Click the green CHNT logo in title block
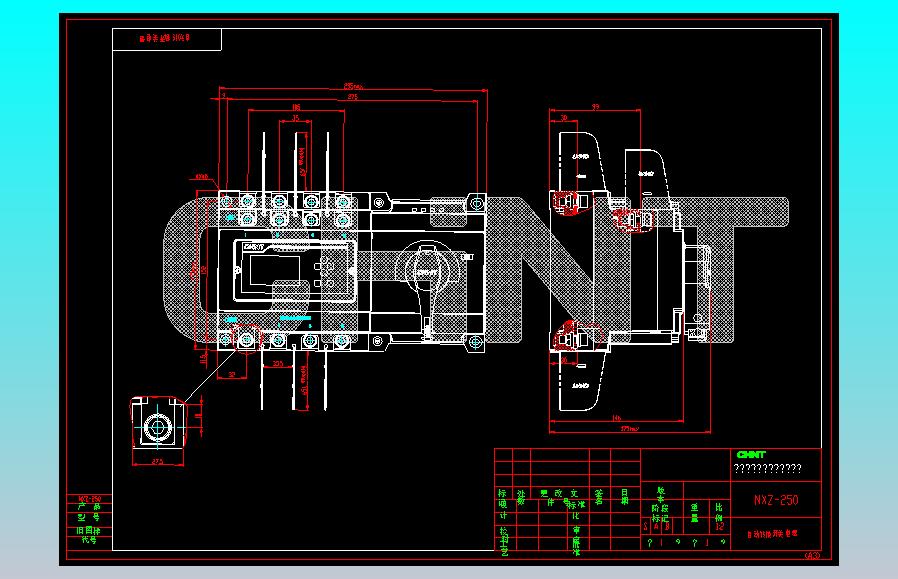This screenshot has width=898, height=579. (x=751, y=455)
